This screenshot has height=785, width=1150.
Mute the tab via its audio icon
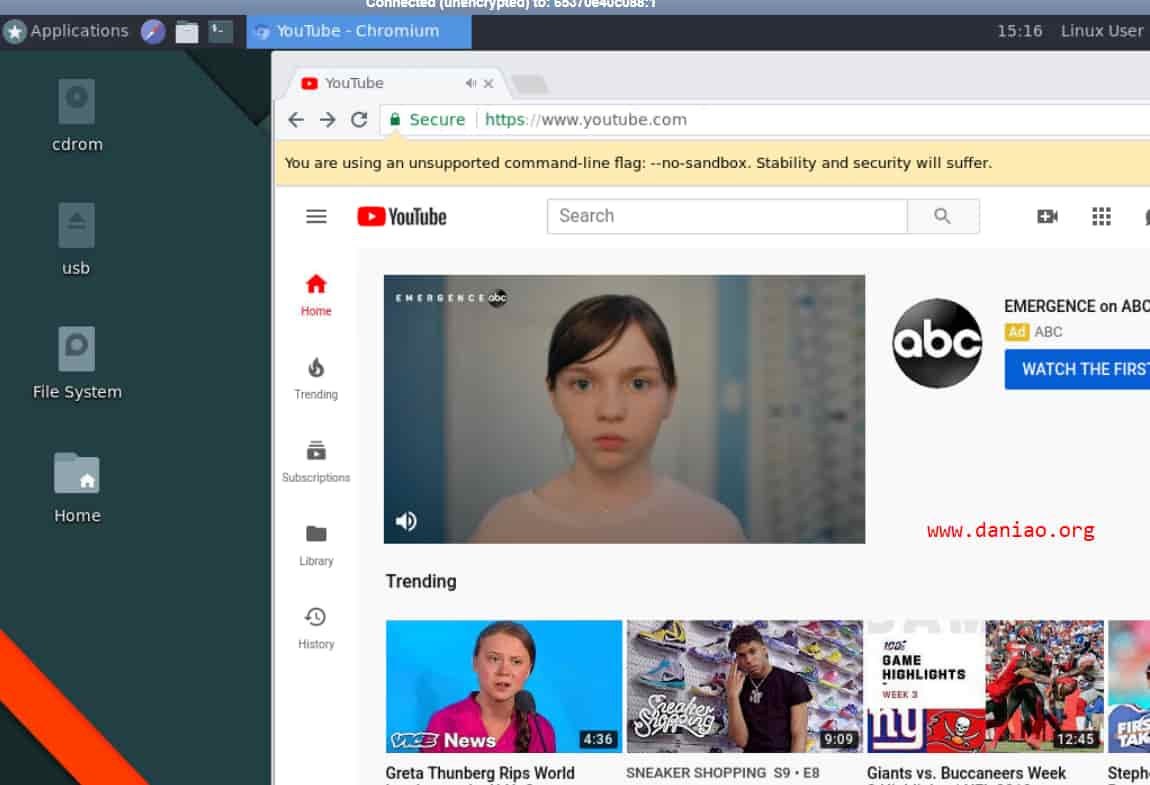[470, 84]
